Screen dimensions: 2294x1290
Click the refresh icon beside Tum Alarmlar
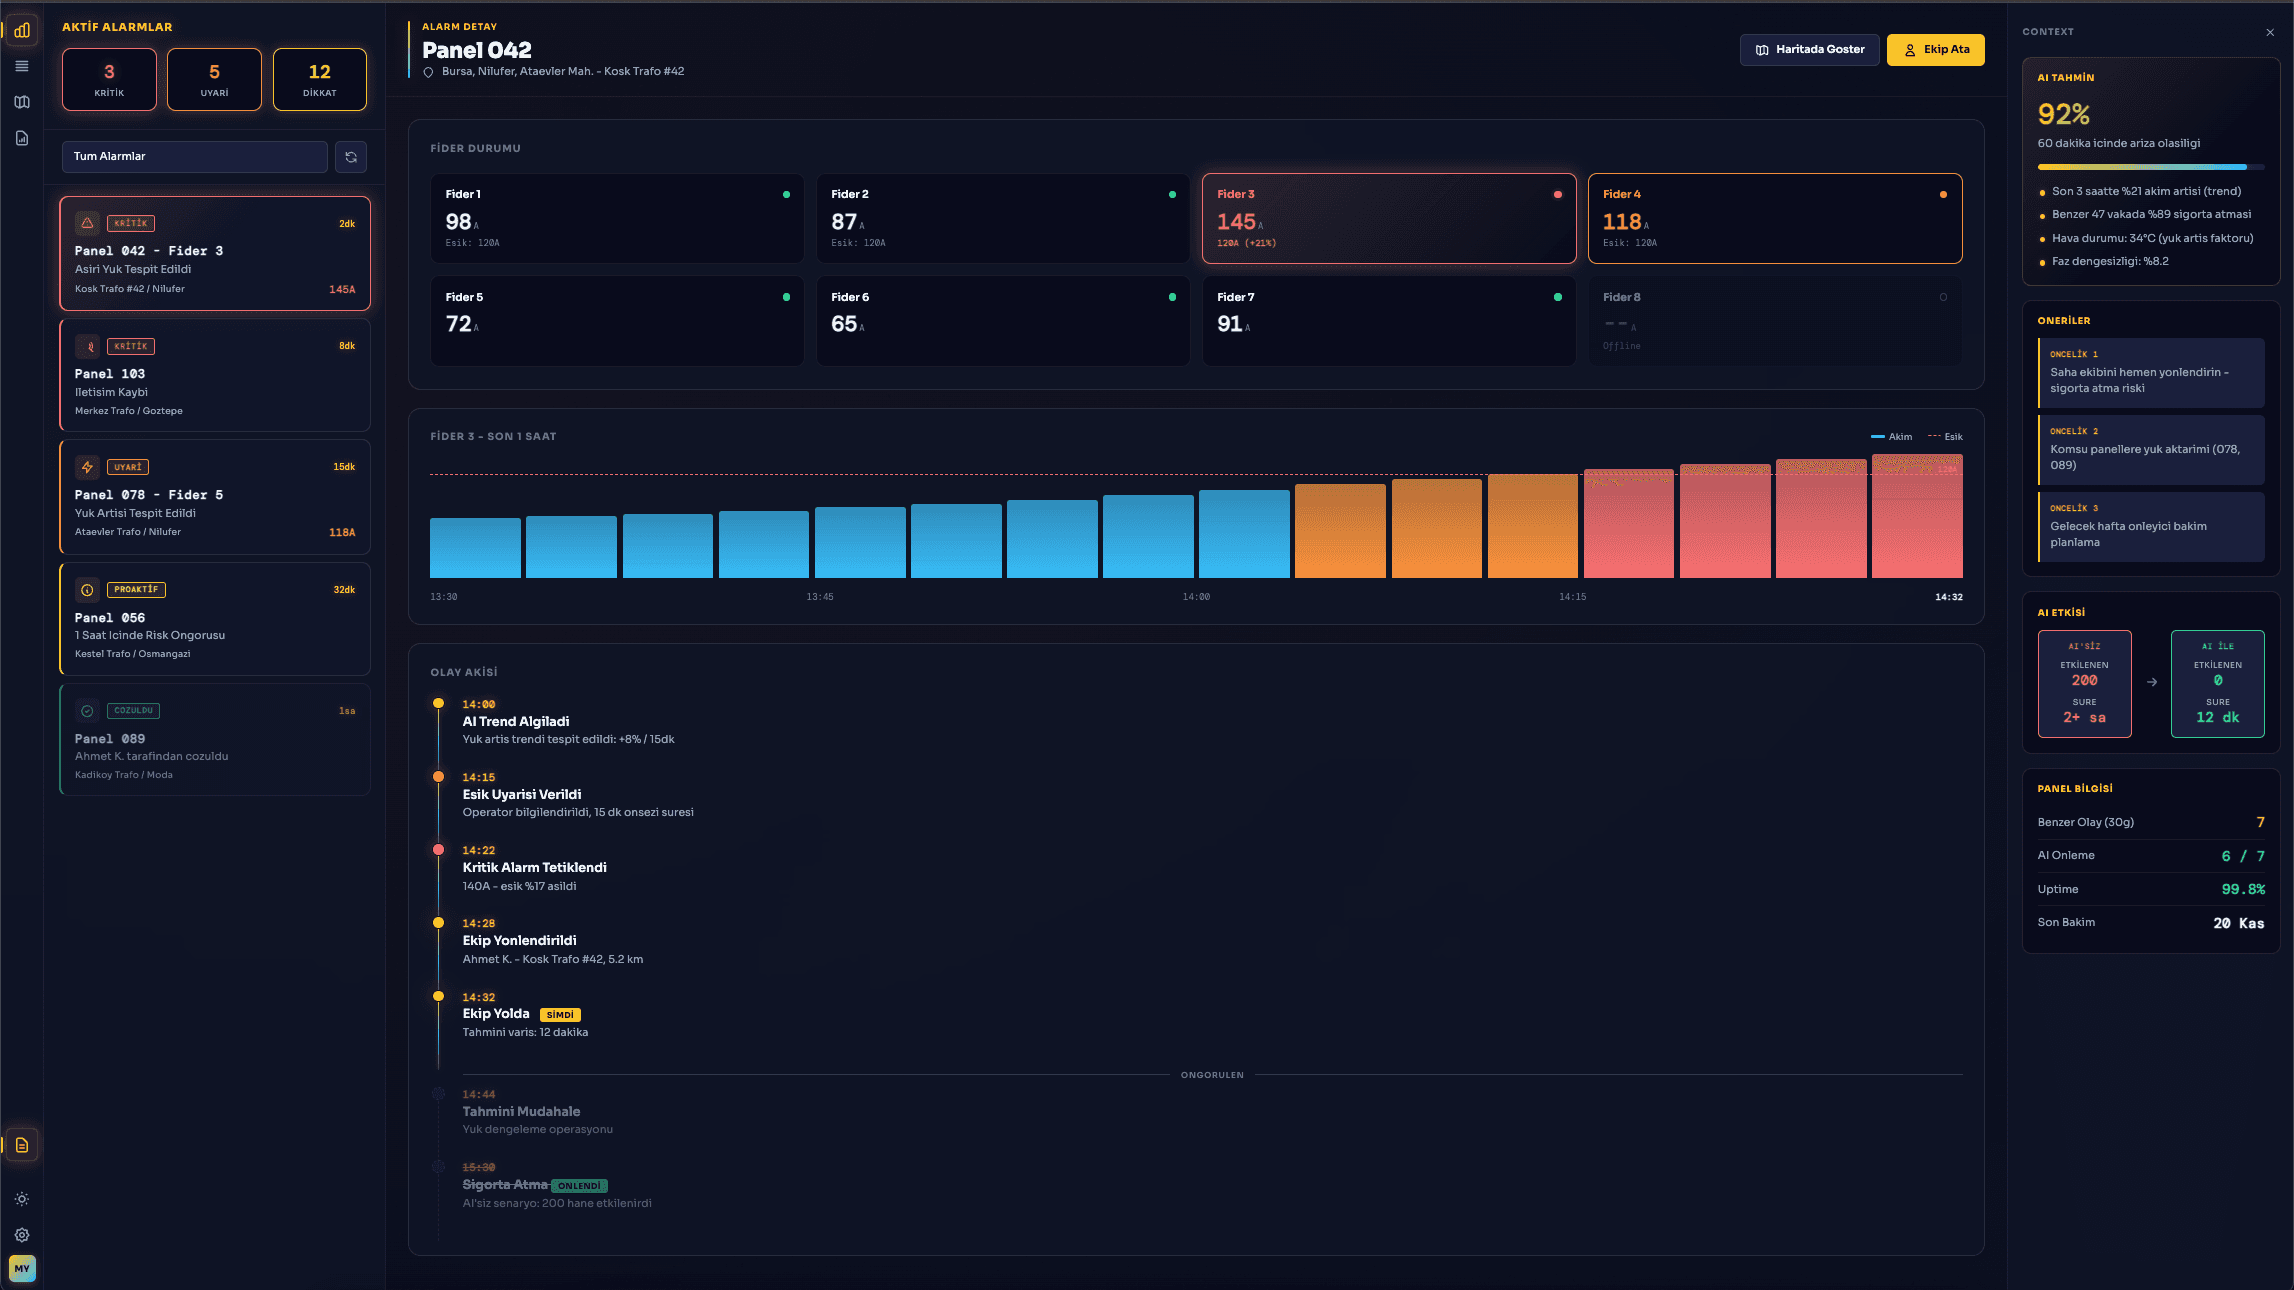point(350,157)
